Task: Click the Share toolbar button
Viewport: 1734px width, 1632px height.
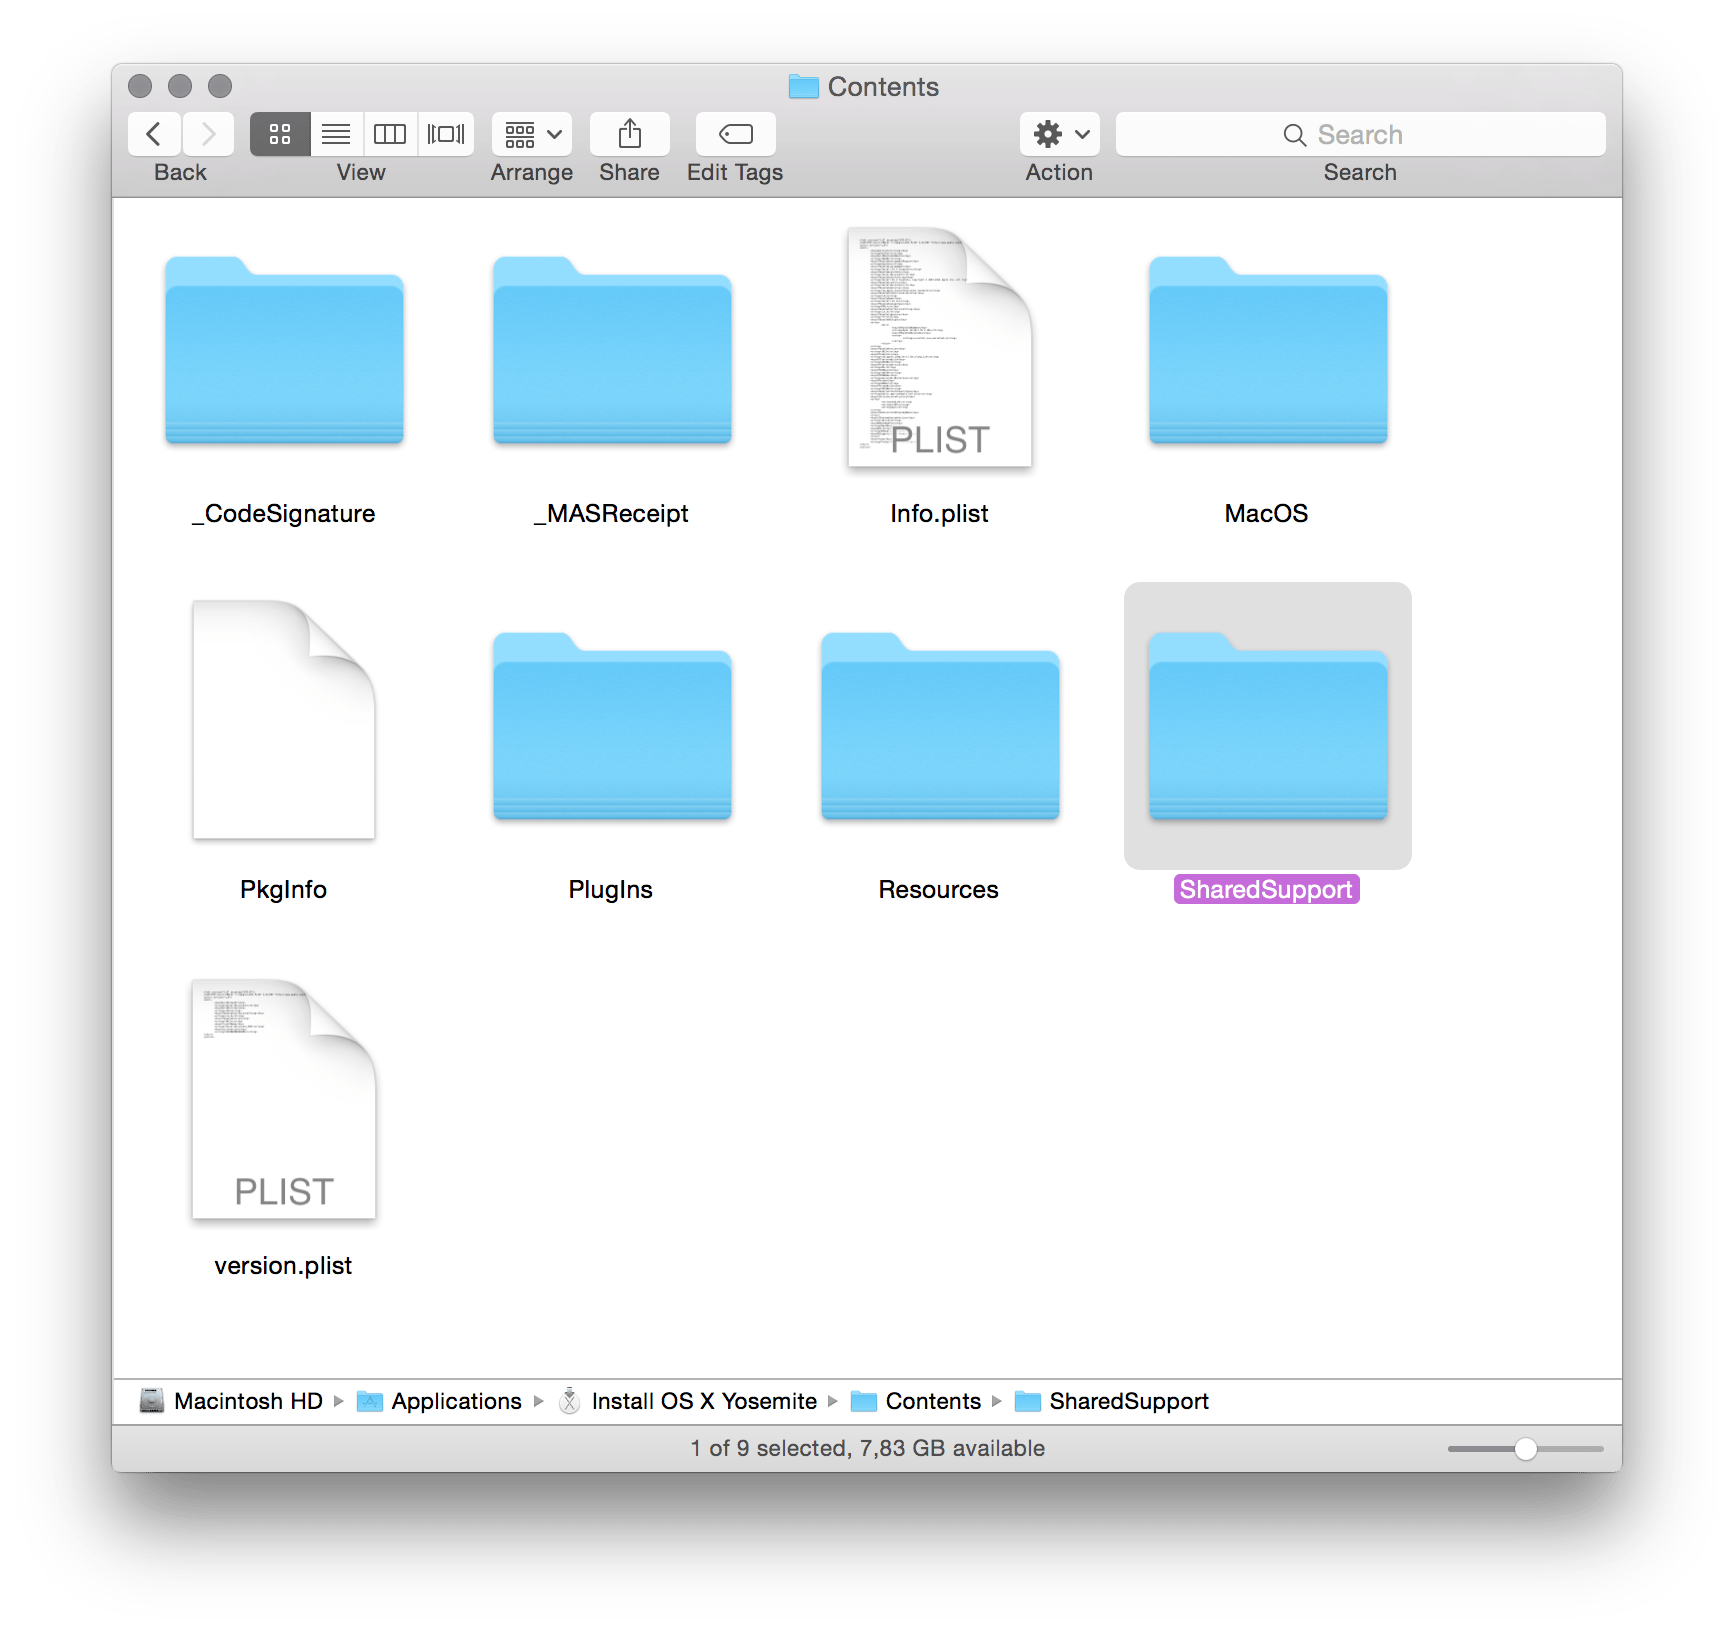Action: pos(630,134)
